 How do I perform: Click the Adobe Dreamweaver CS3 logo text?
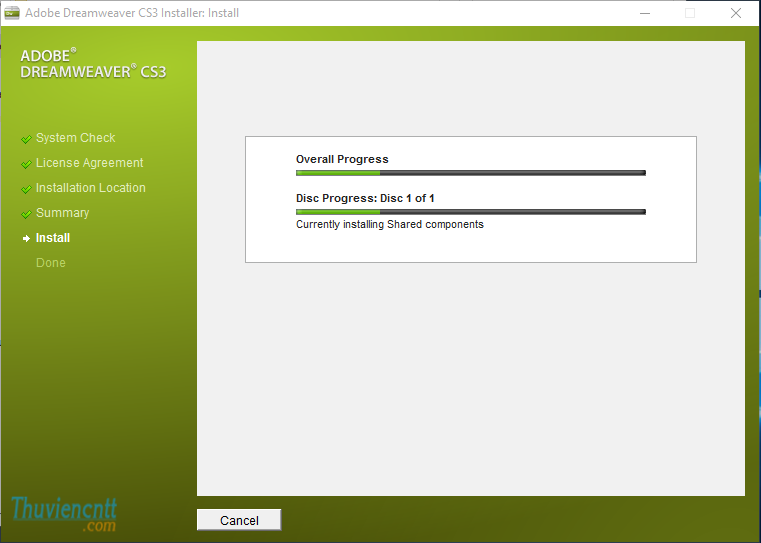point(93,64)
